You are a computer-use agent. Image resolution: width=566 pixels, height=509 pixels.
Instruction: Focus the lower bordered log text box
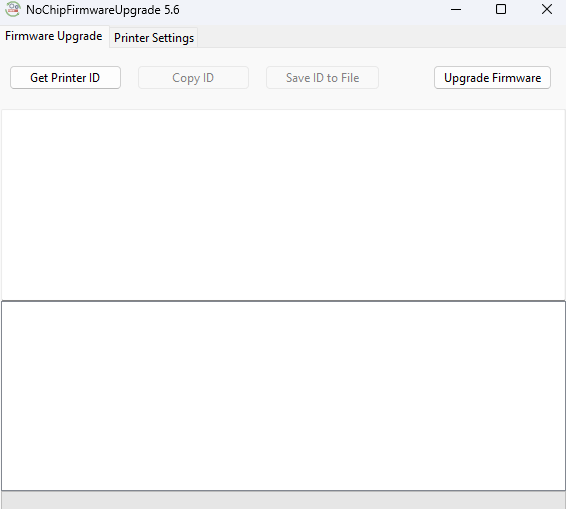click(283, 396)
